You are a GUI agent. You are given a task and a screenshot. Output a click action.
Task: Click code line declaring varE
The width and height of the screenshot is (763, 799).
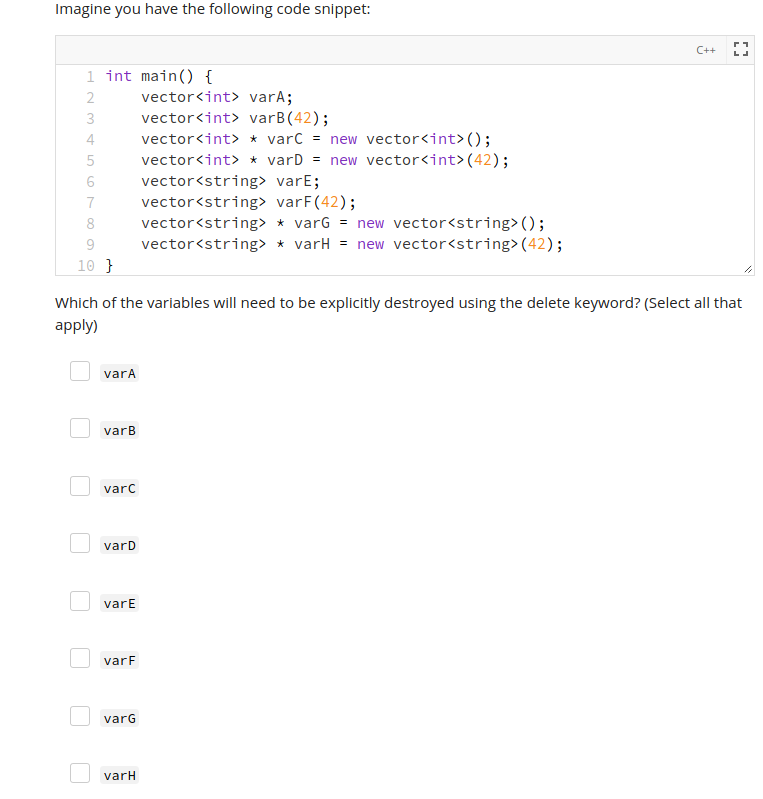pyautogui.click(x=230, y=181)
